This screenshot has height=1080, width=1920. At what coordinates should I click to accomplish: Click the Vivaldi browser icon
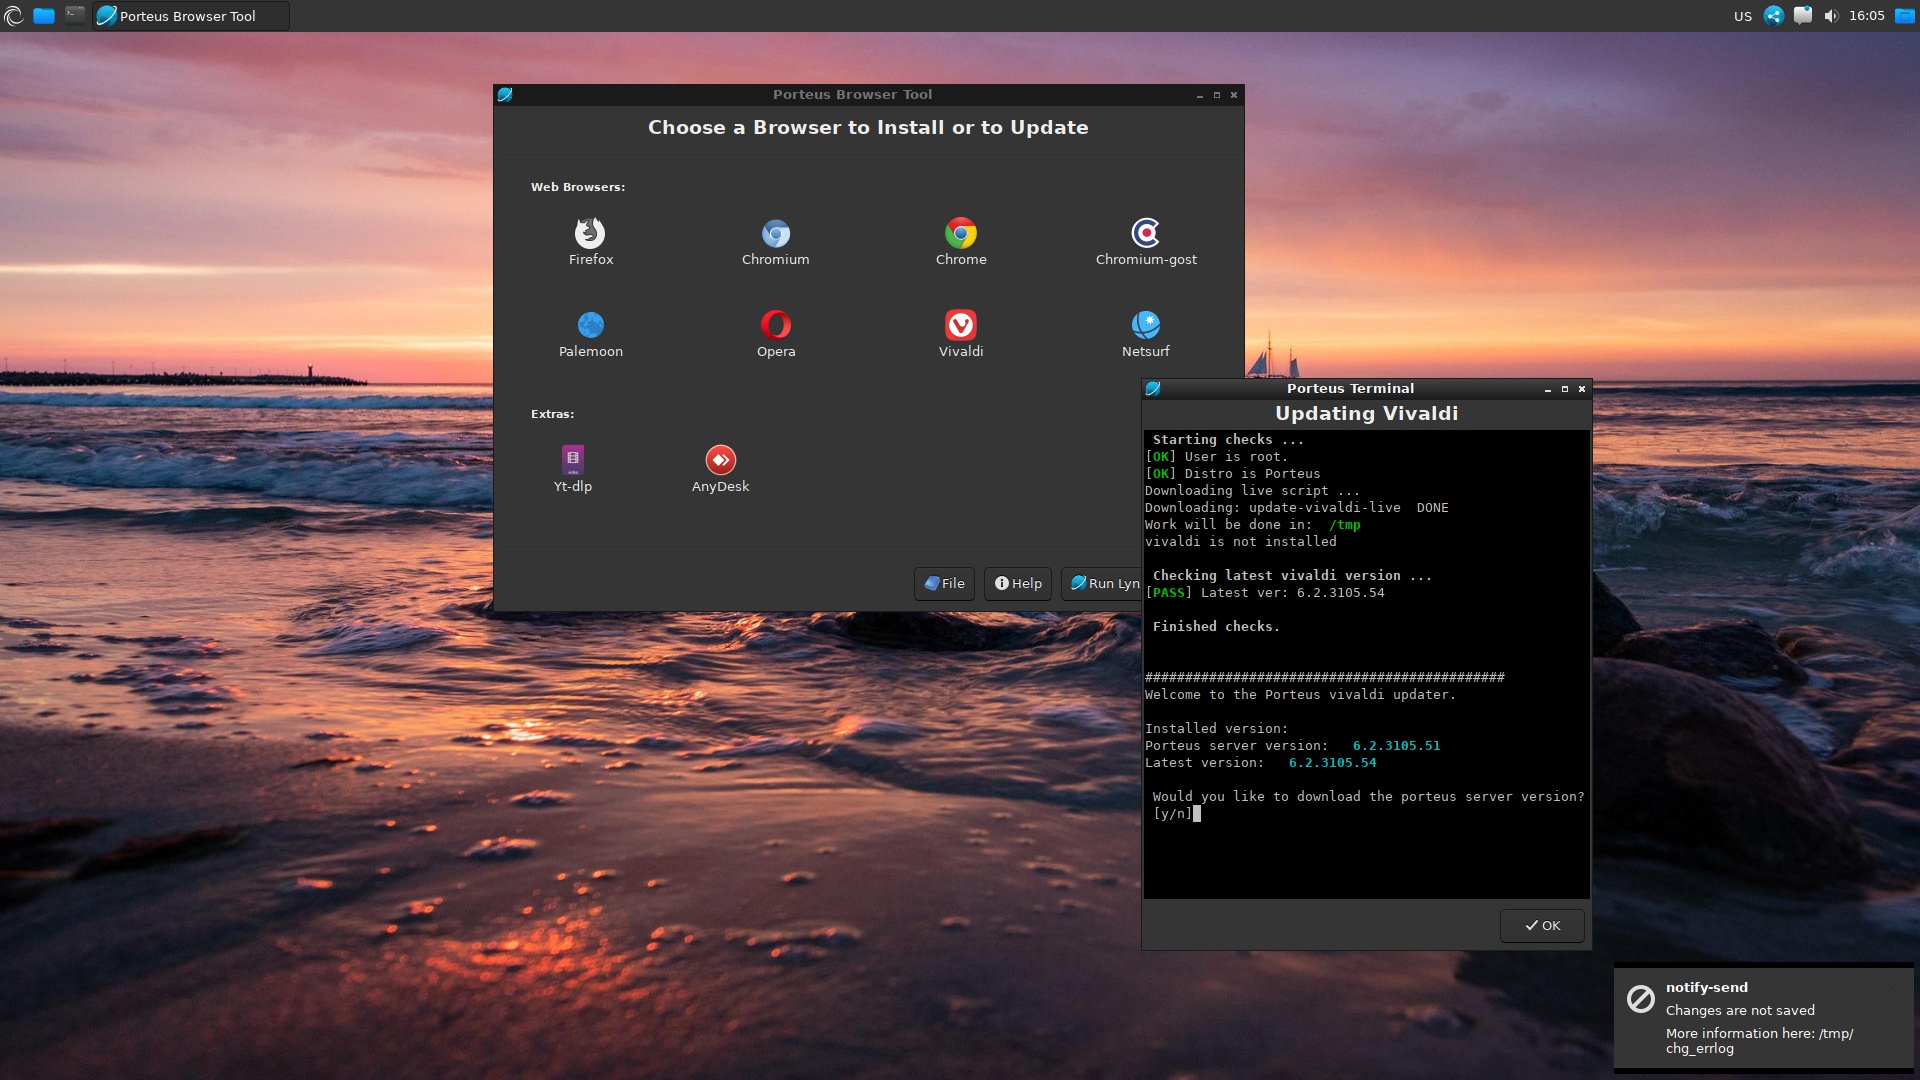point(961,325)
